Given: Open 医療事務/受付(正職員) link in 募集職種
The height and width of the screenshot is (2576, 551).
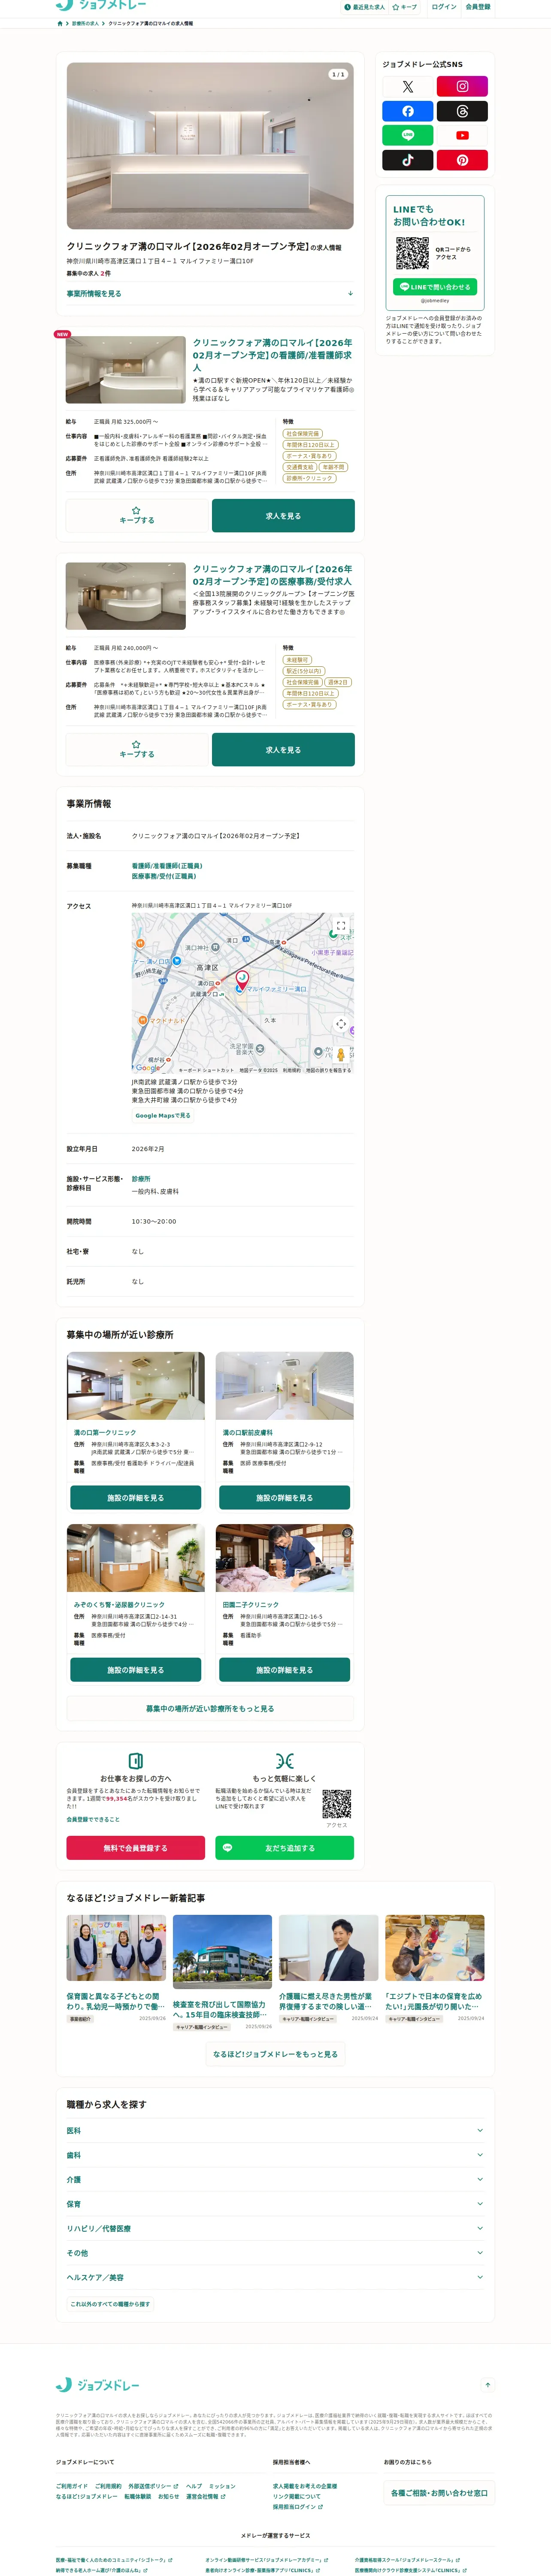Looking at the screenshot, I should pyautogui.click(x=164, y=876).
